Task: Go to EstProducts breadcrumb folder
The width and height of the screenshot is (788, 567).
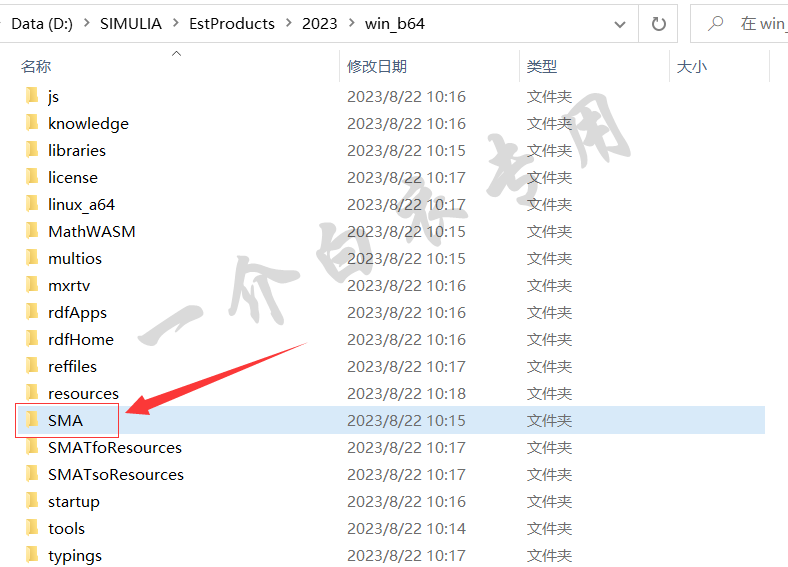Action: click(232, 24)
